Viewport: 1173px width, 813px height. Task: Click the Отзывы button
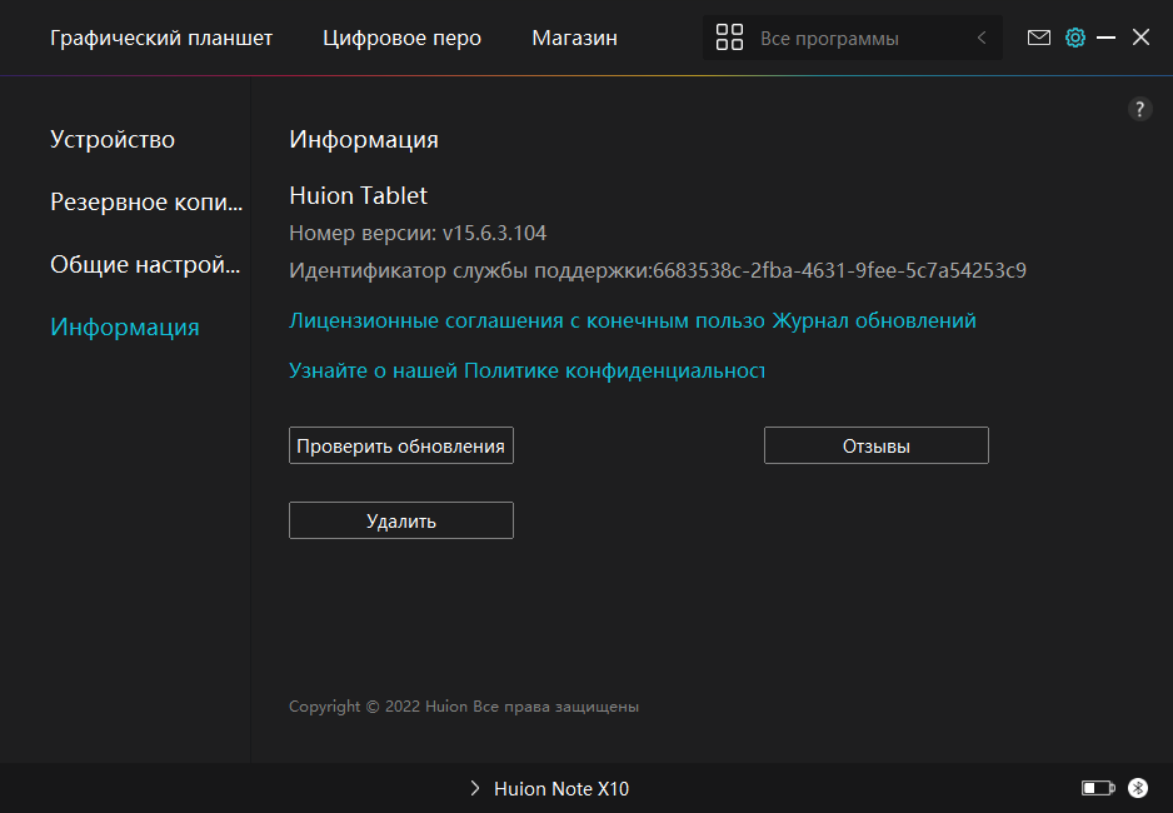pos(876,446)
